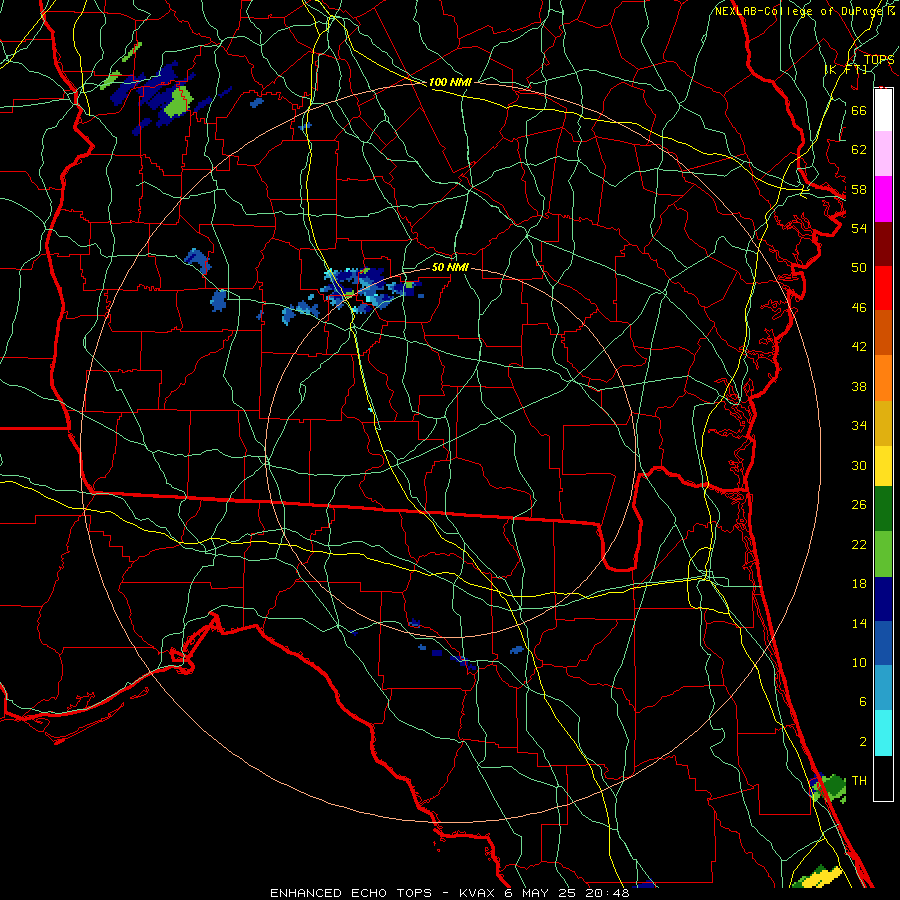Click the light pink legend swatch

tap(883, 154)
